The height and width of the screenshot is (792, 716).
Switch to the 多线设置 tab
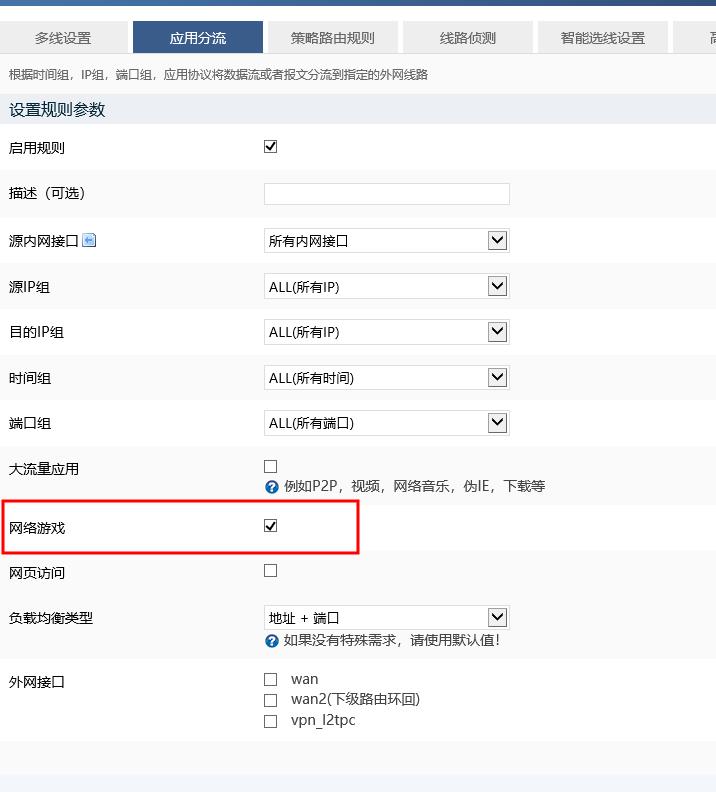63,38
